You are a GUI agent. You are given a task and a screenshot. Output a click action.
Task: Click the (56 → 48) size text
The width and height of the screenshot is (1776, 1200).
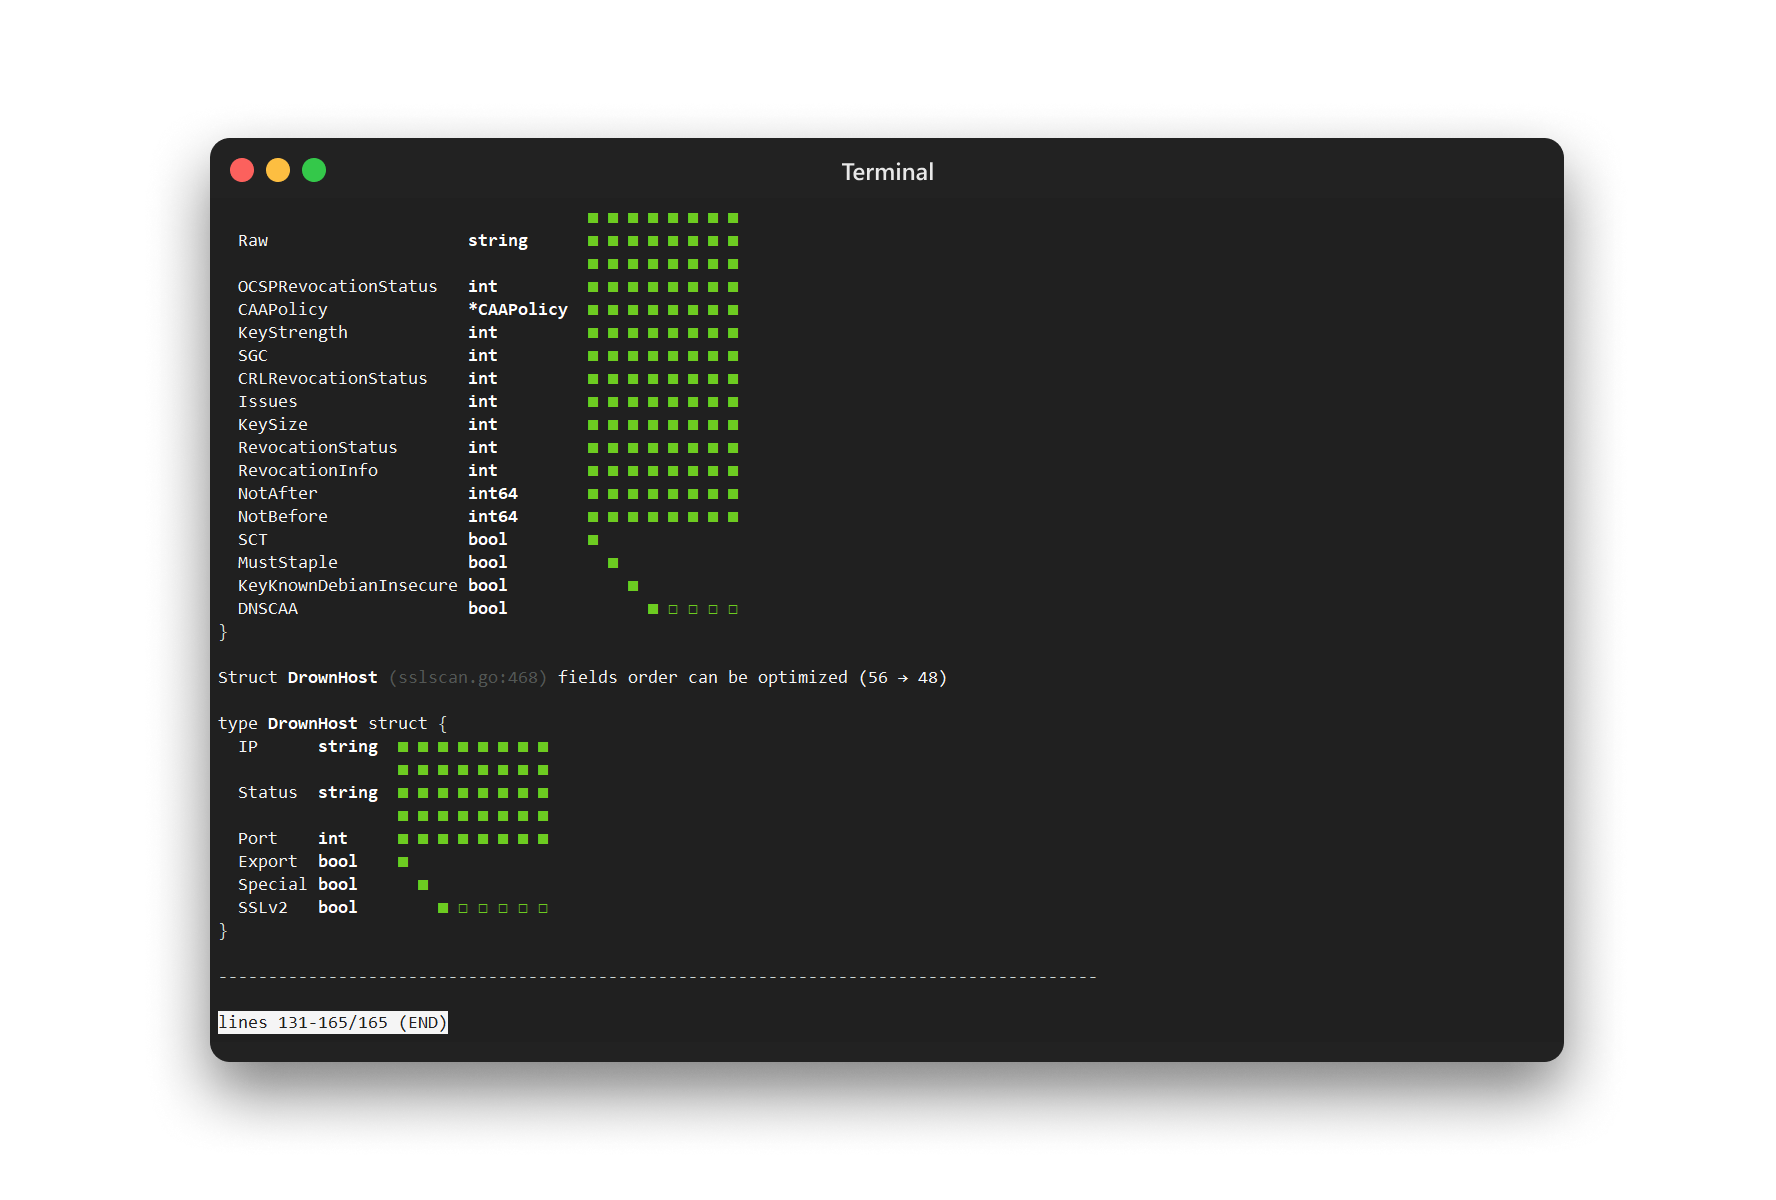pos(903,678)
